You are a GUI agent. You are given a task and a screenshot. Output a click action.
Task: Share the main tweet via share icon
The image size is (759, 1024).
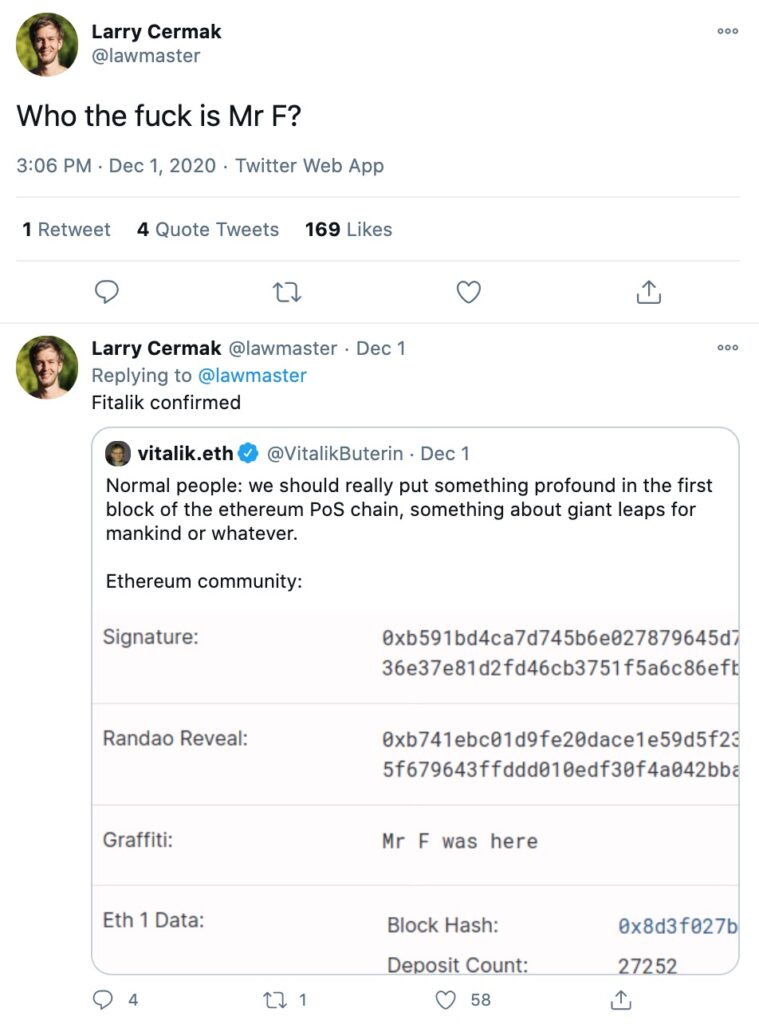[x=649, y=292]
